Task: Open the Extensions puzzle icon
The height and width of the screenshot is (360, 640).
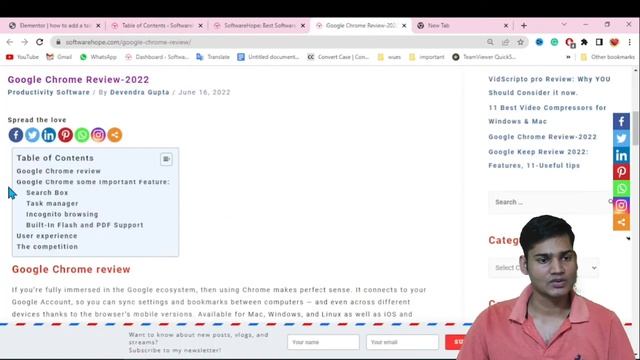Action: pos(584,42)
